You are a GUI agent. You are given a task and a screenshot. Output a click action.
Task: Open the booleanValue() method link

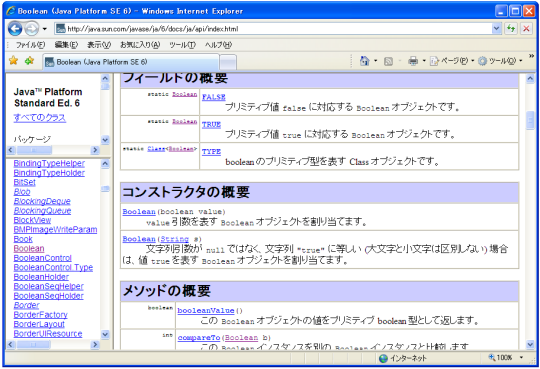pos(206,310)
